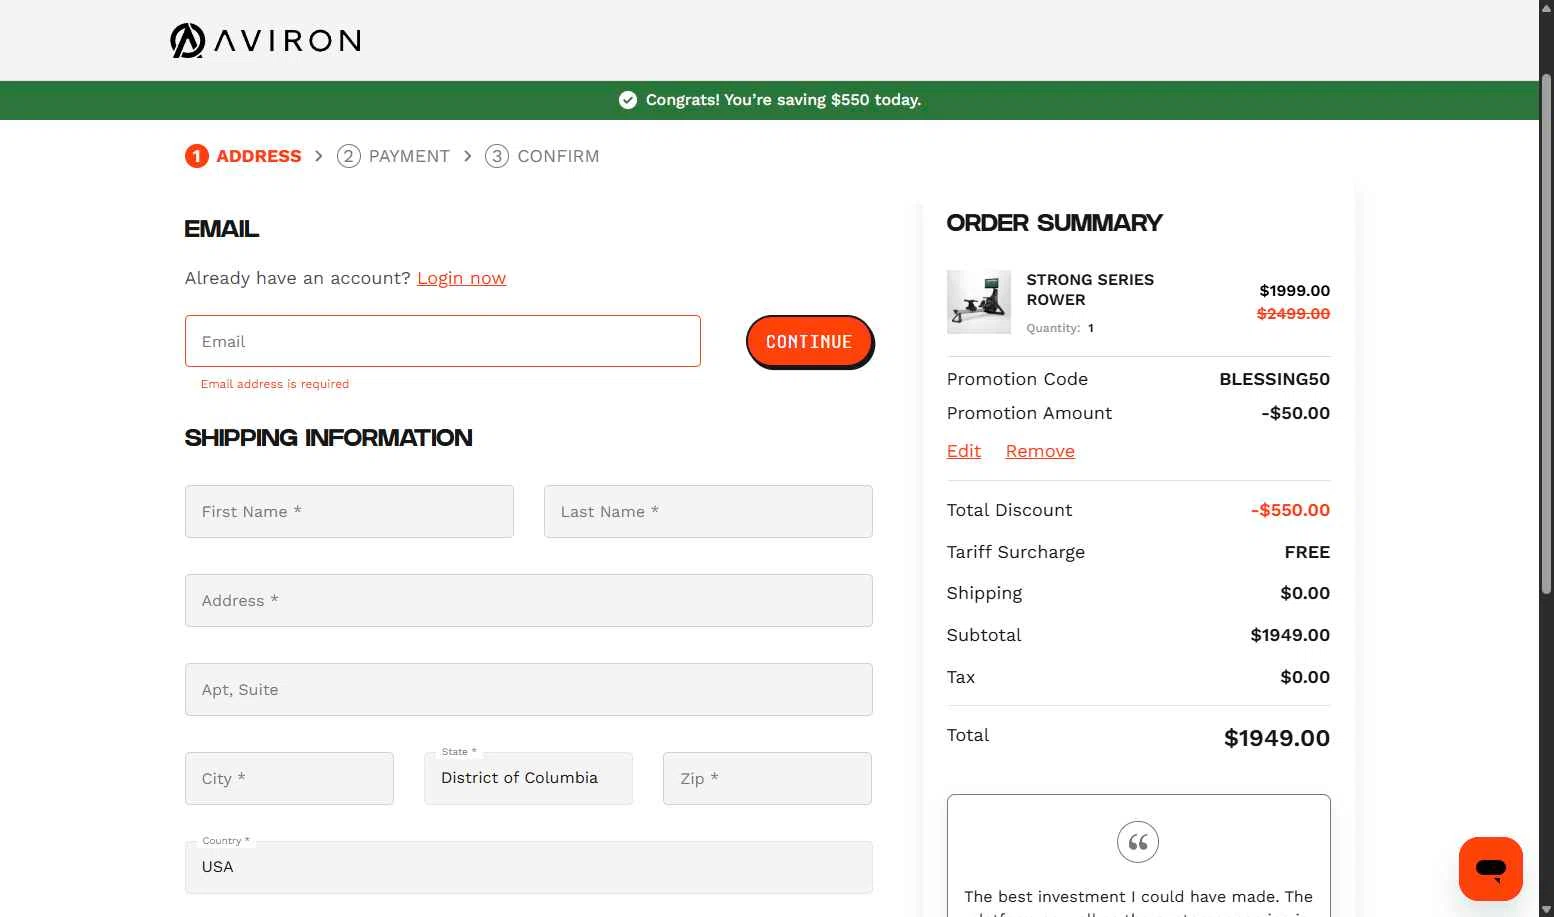Image resolution: width=1554 pixels, height=917 pixels.
Task: Focus the First Name field
Action: pos(349,511)
